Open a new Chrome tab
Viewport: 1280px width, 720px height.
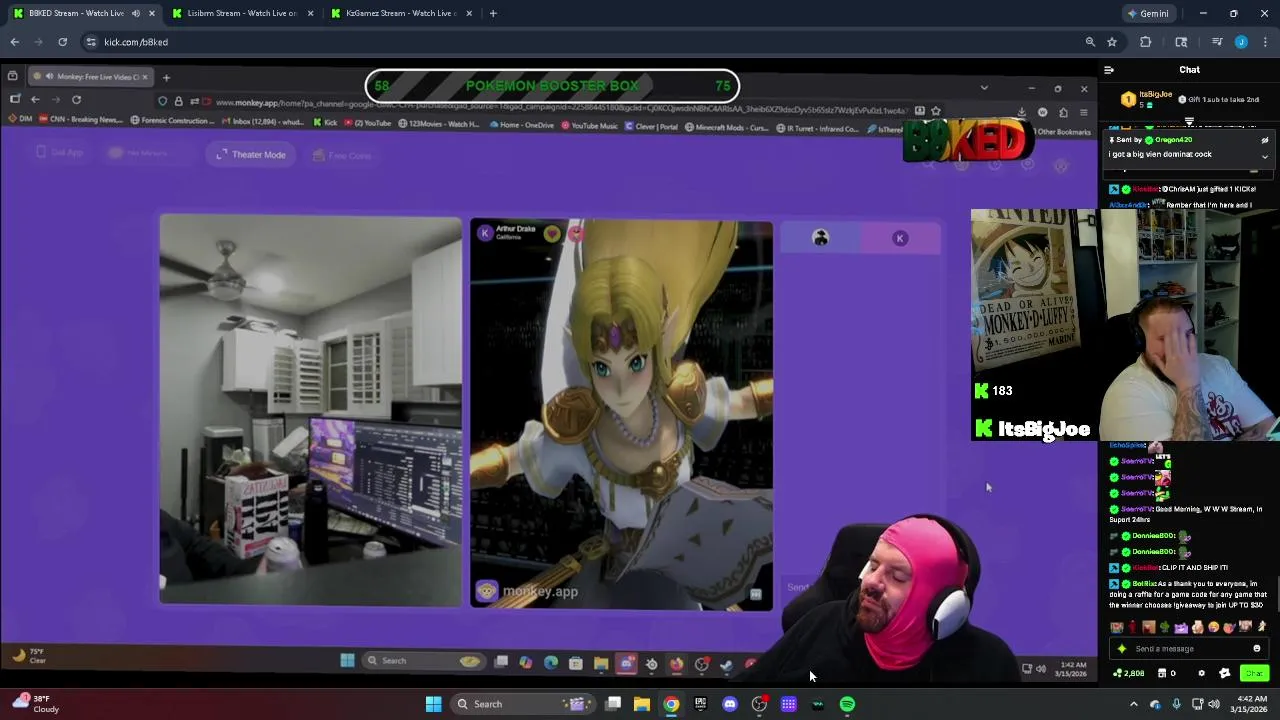[x=493, y=13]
